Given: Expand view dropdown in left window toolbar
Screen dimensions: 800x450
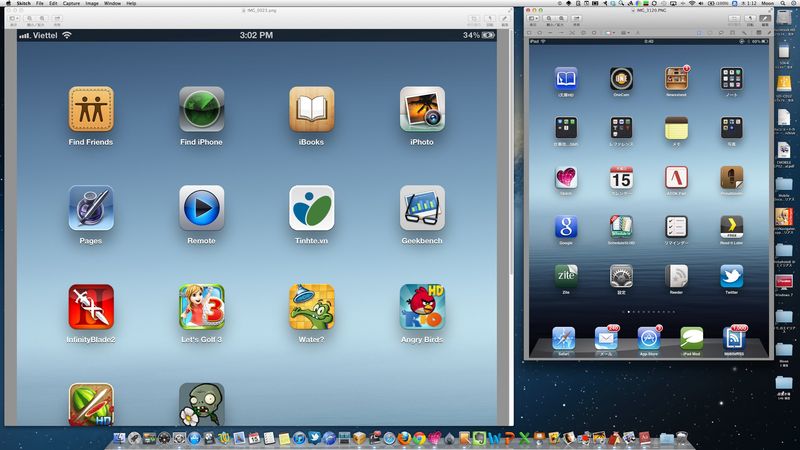Looking at the screenshot, I should 14,18.
